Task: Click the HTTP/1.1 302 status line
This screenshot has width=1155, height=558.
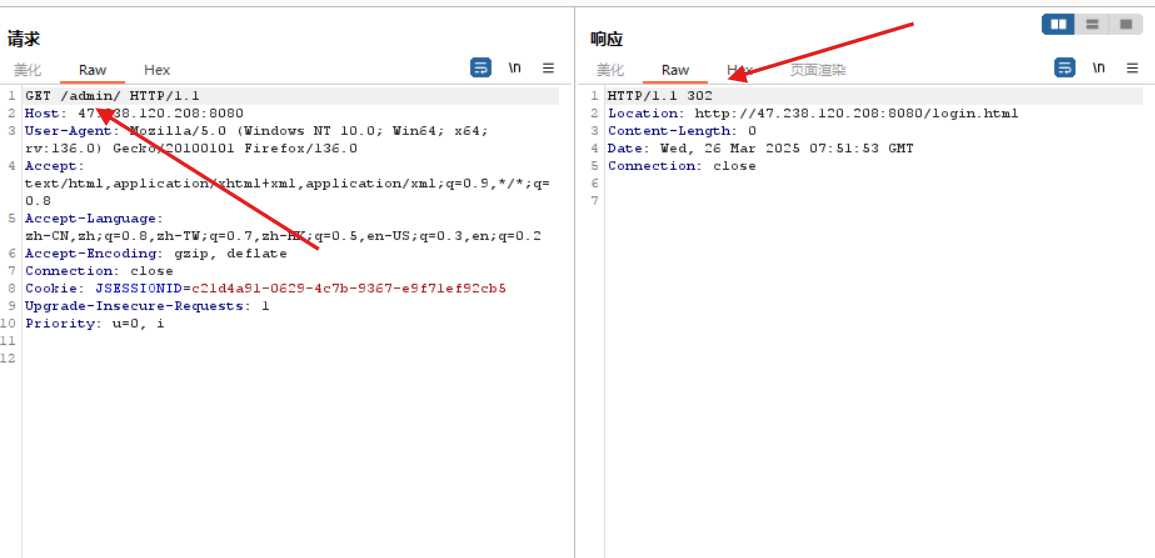Action: [660, 96]
